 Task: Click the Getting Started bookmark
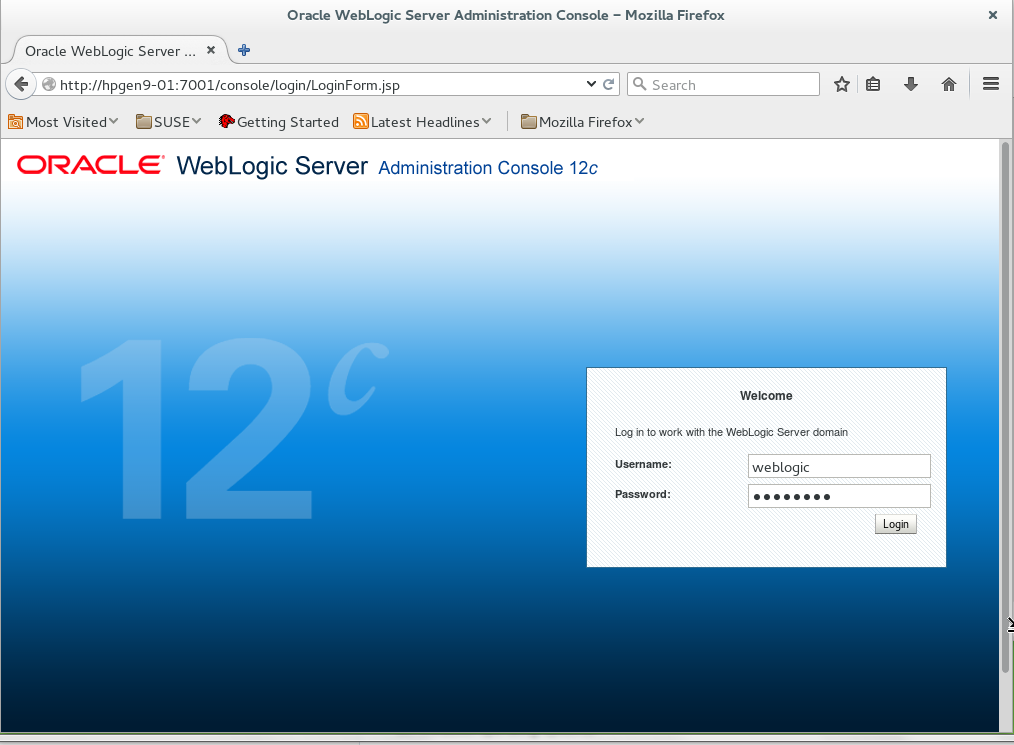[278, 121]
